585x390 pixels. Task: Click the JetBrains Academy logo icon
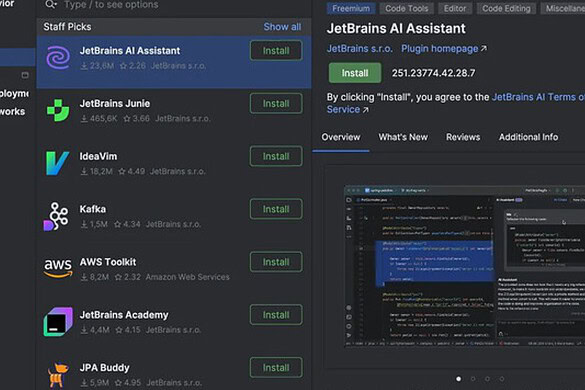[58, 322]
